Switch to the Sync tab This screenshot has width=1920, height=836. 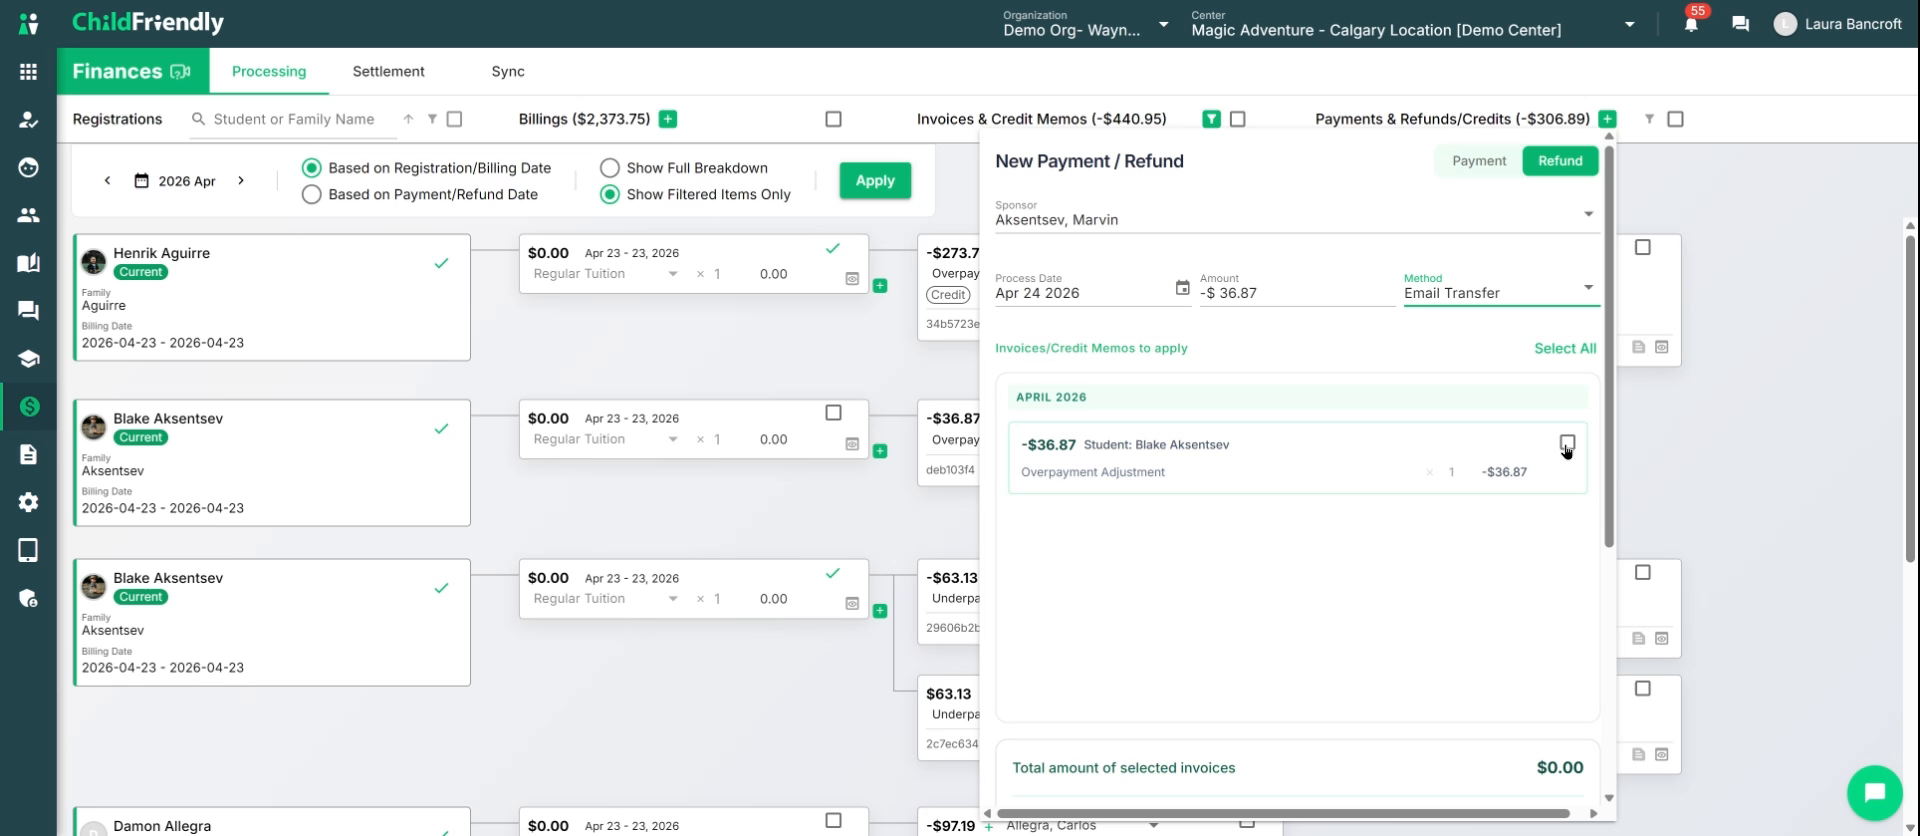pyautogui.click(x=508, y=71)
